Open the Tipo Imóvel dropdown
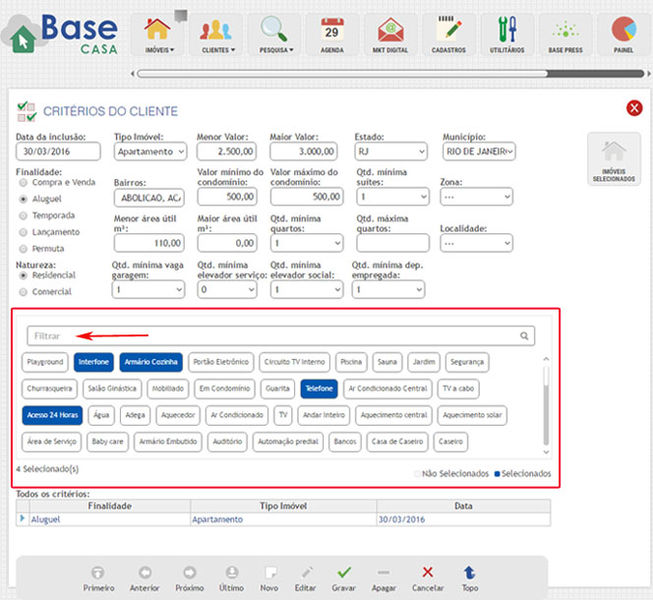 tap(149, 151)
